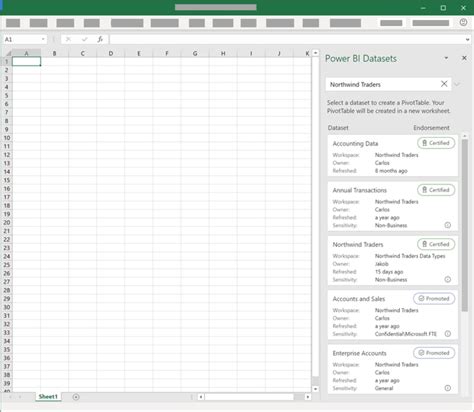This screenshot has width=474, height=412.
Task: Add a new sheet with plus icon
Action: click(x=76, y=397)
